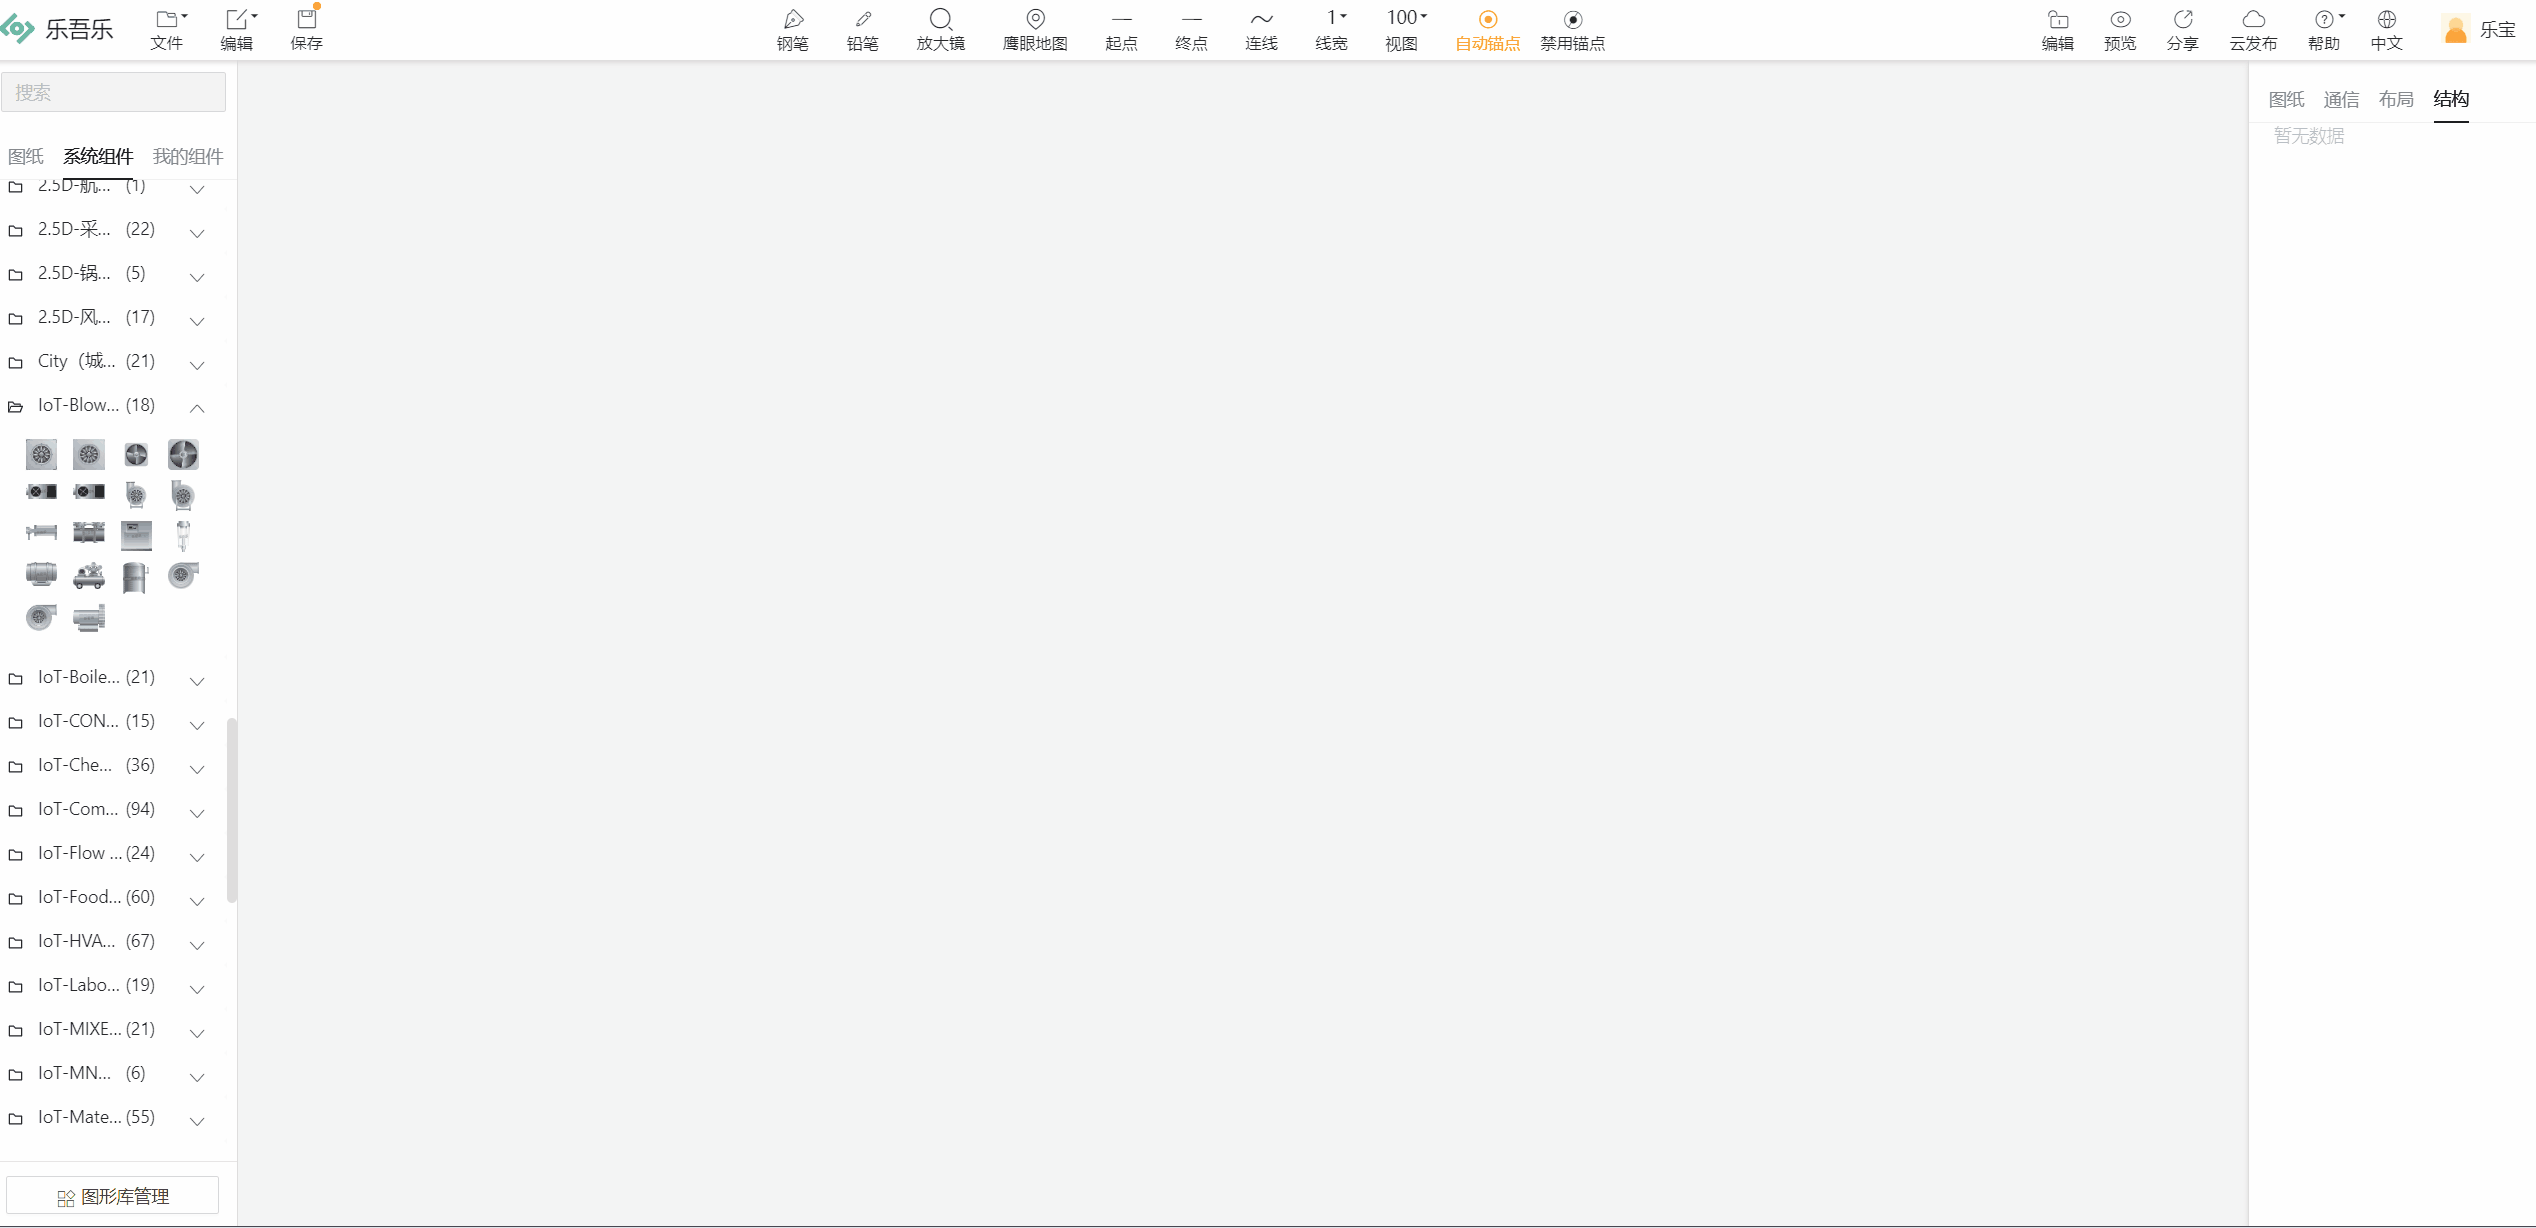The width and height of the screenshot is (2536, 1228).
Task: Select the 铅笔 pencil tool
Action: point(862,29)
